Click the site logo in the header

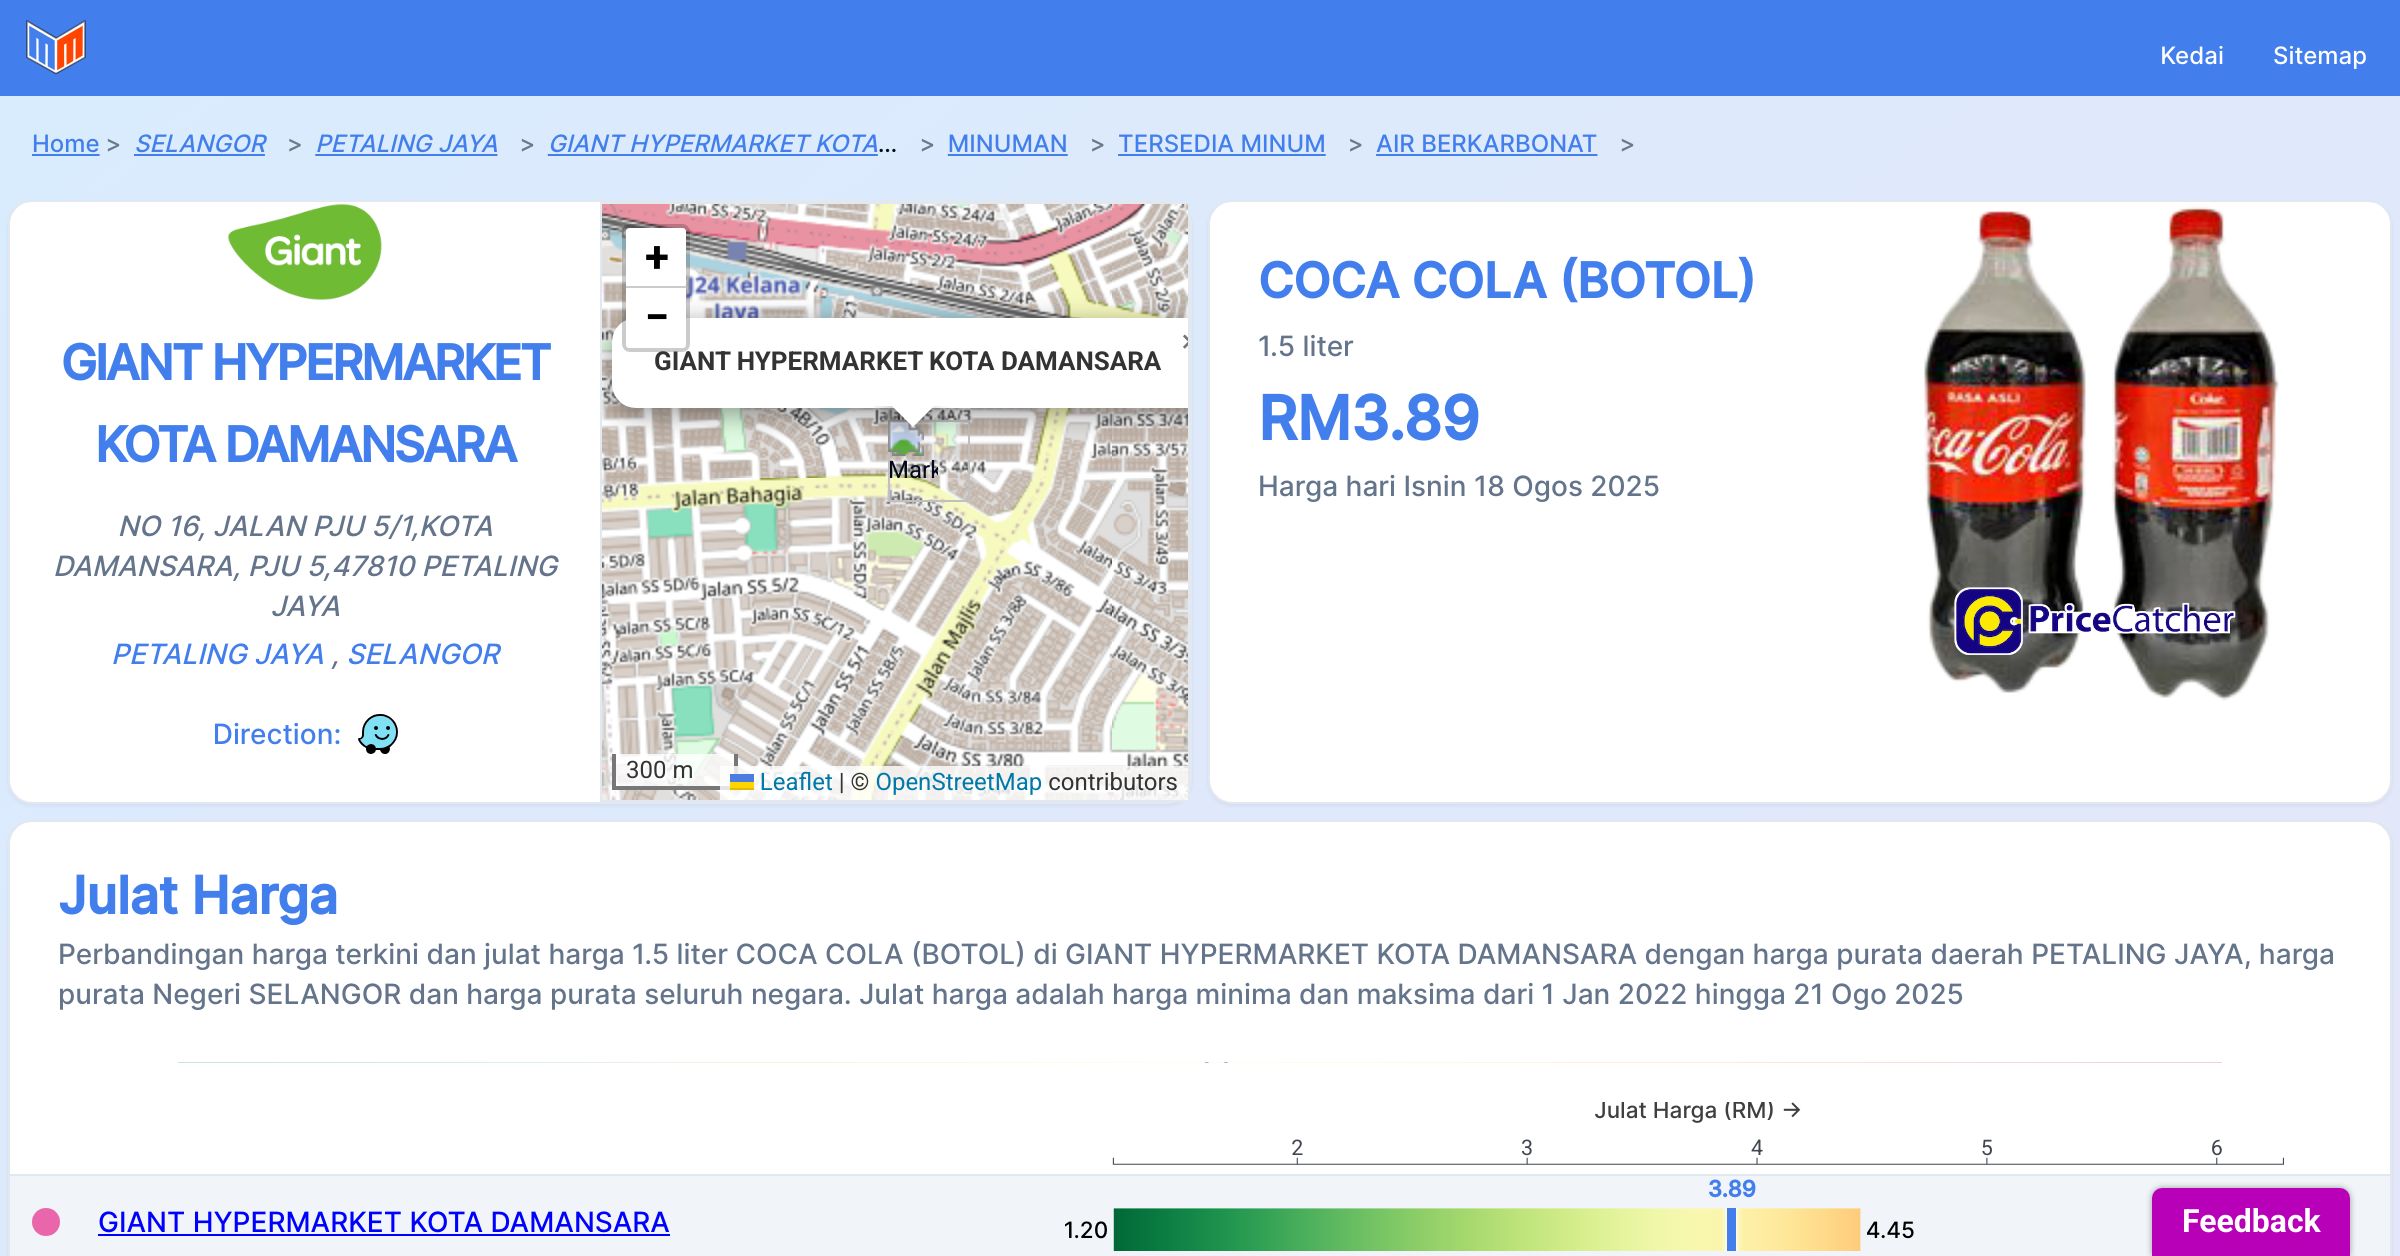[x=56, y=46]
